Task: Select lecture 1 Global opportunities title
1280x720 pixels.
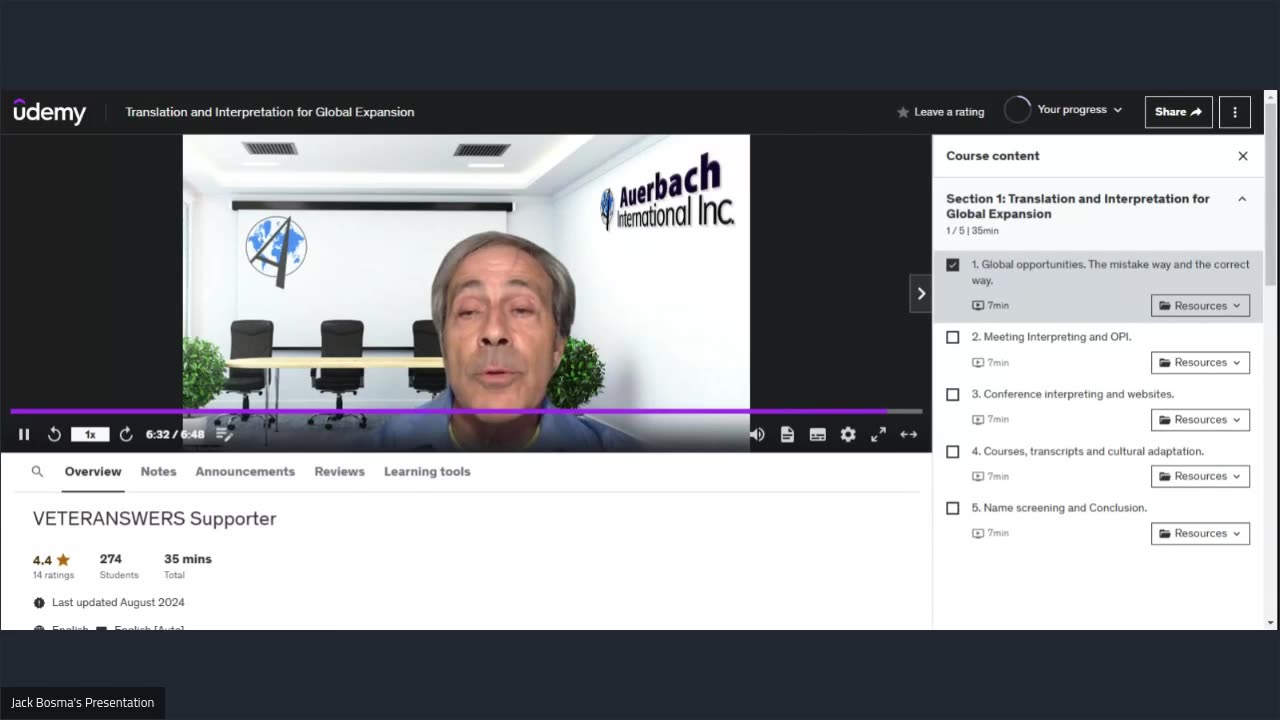Action: click(1110, 272)
